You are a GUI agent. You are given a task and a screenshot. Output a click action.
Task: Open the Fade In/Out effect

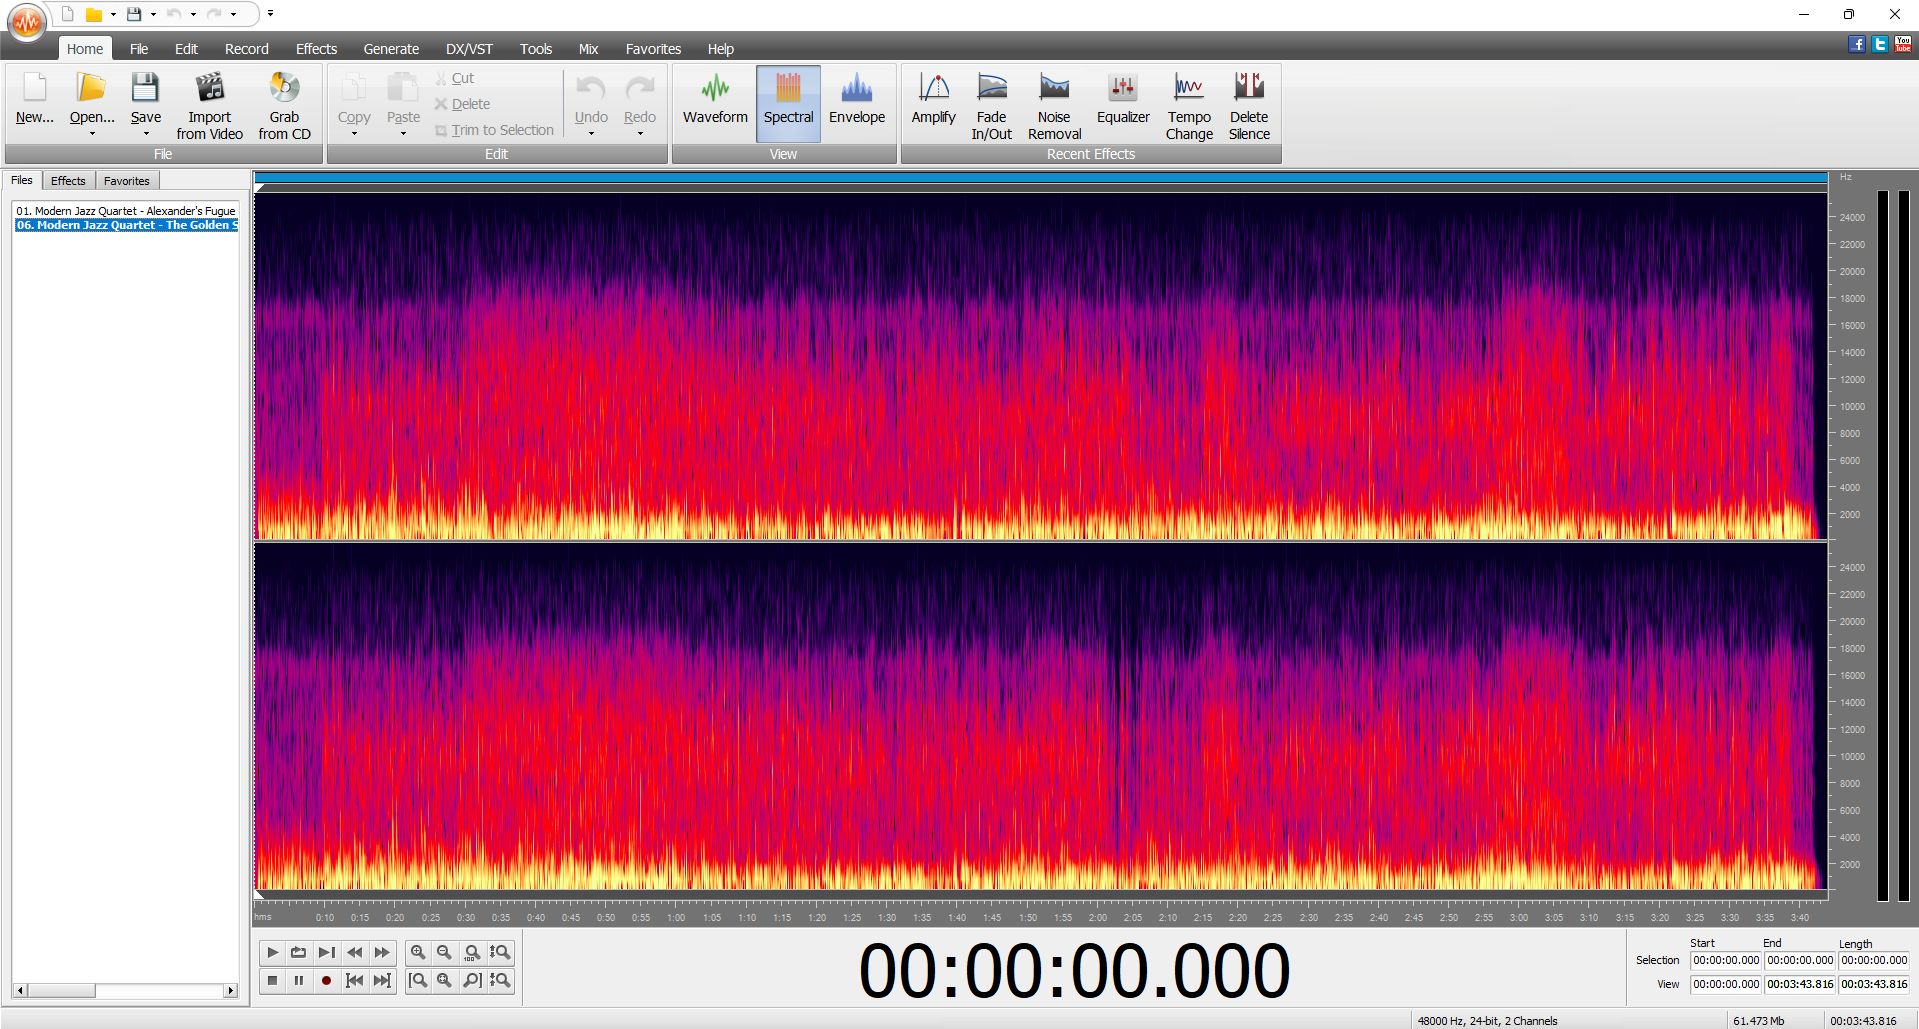point(991,105)
